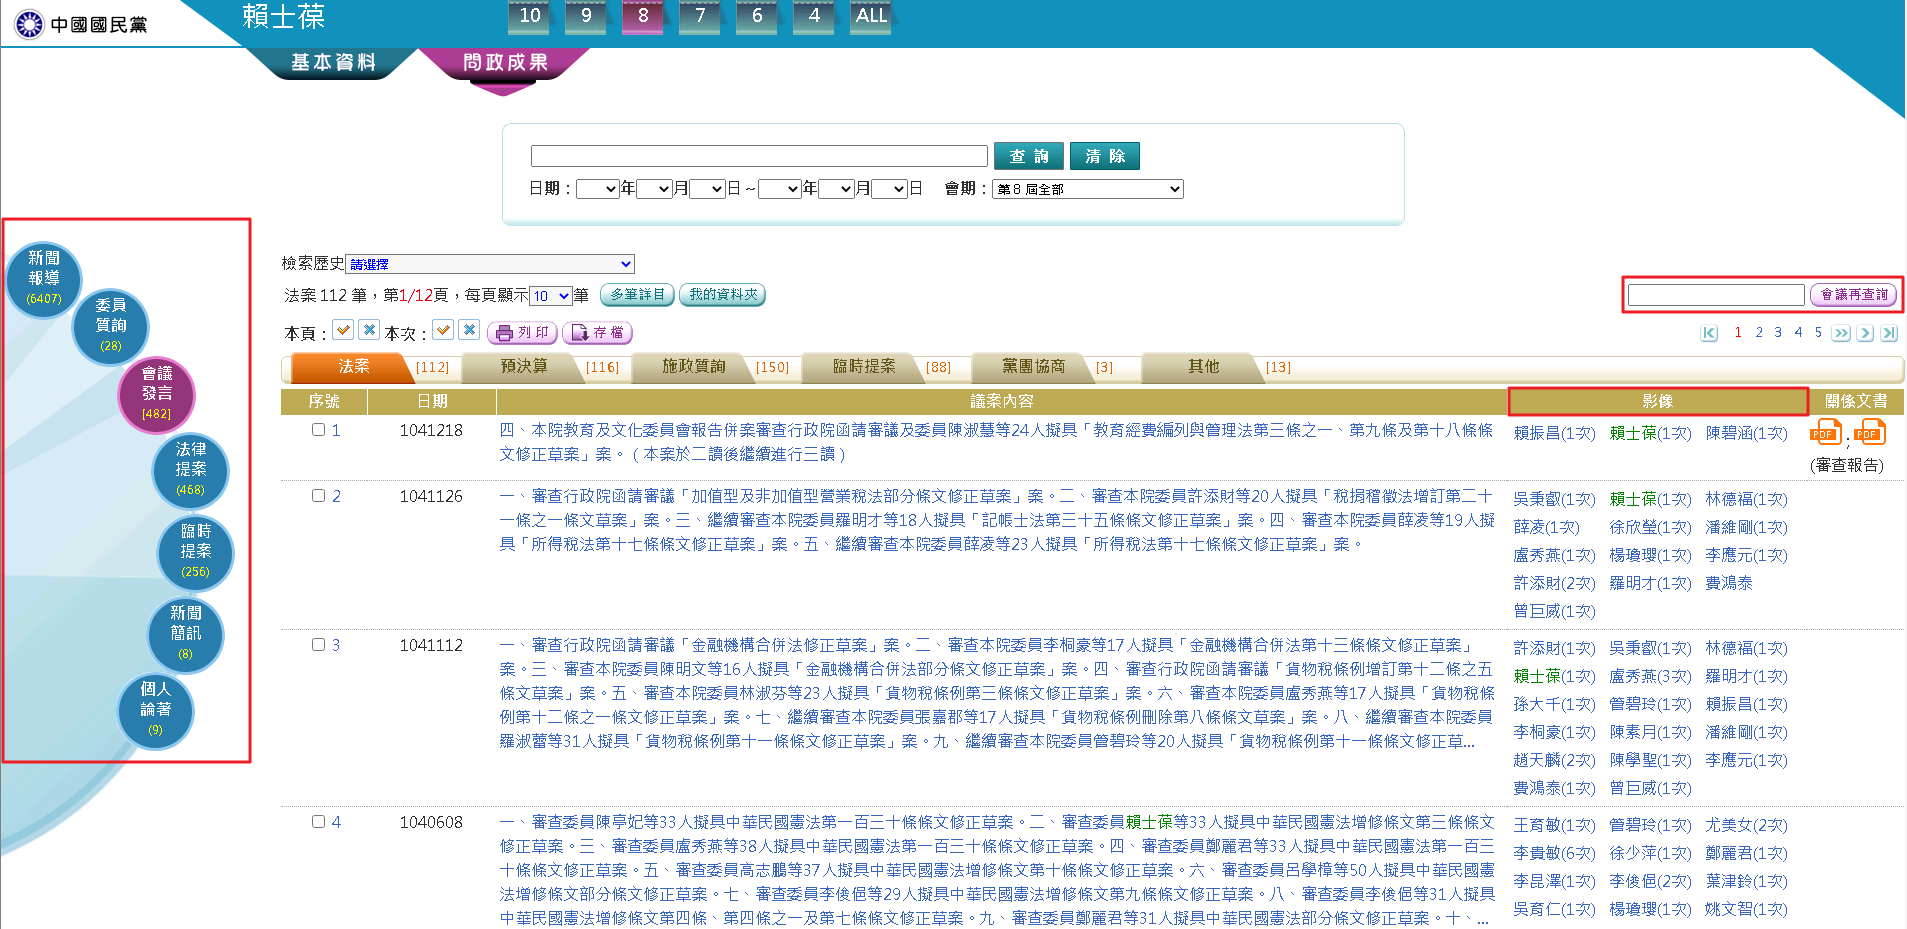The image size is (1907, 929).
Task: Switch to the 預決算 tab
Action: pyautogui.click(x=524, y=367)
